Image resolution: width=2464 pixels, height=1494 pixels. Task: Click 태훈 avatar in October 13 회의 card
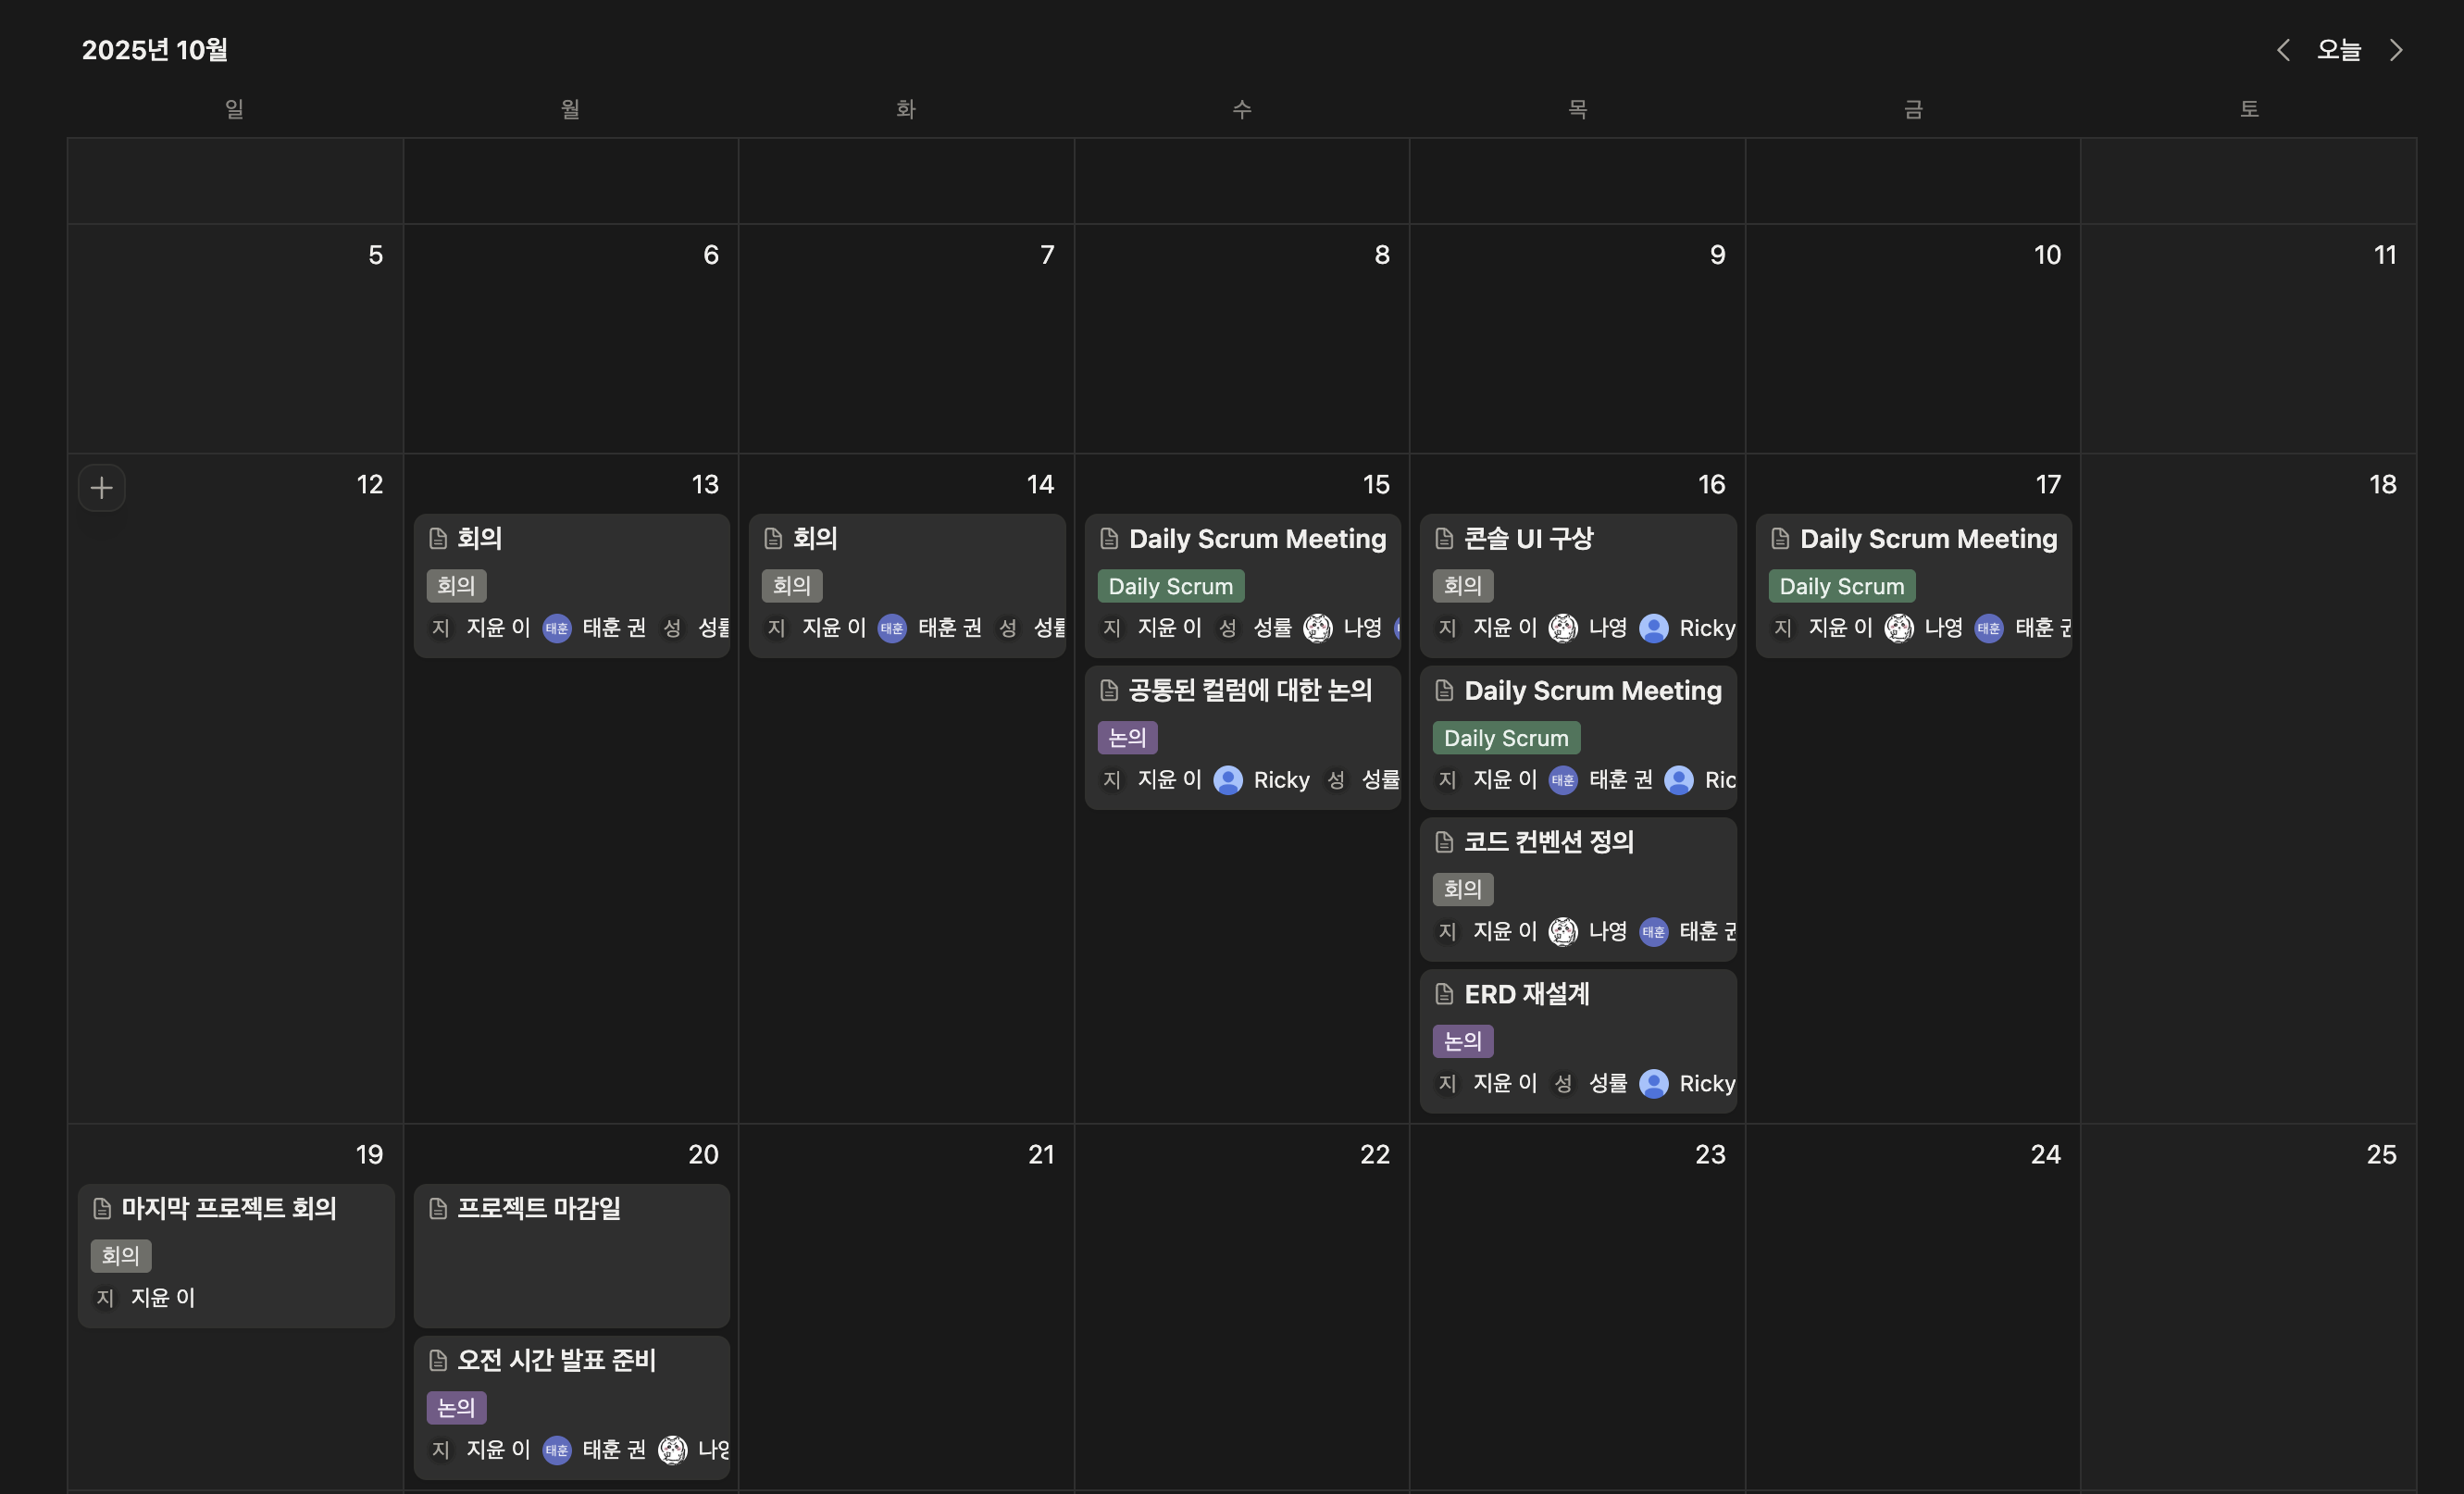557,628
